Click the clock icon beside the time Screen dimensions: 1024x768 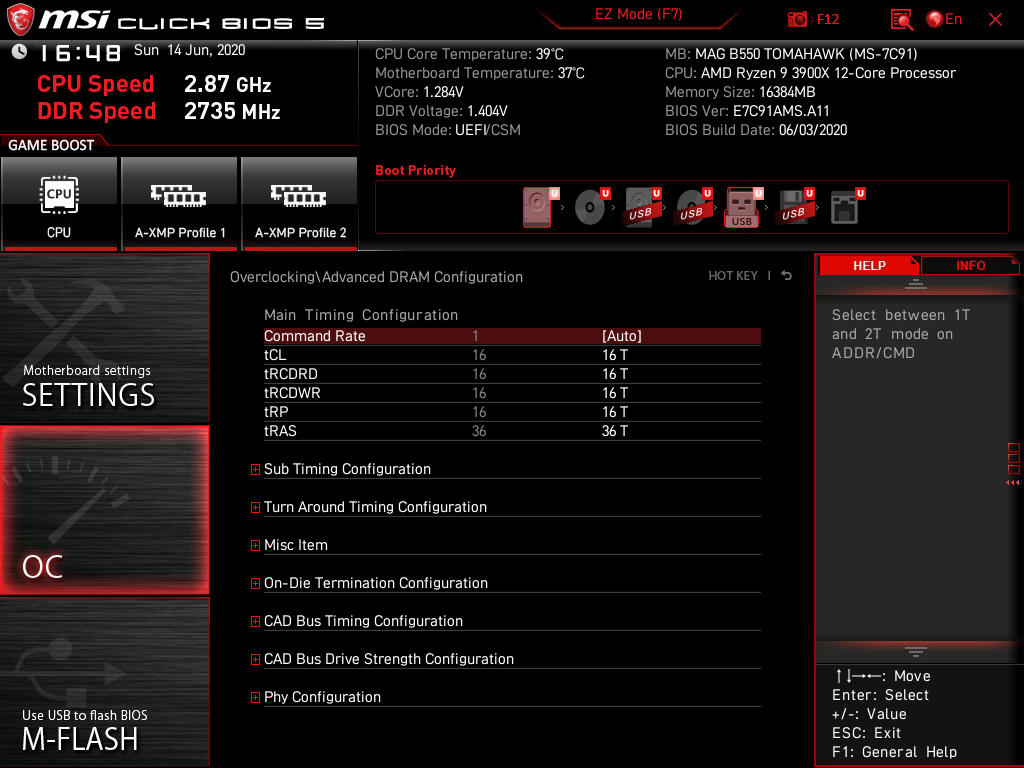[x=19, y=51]
